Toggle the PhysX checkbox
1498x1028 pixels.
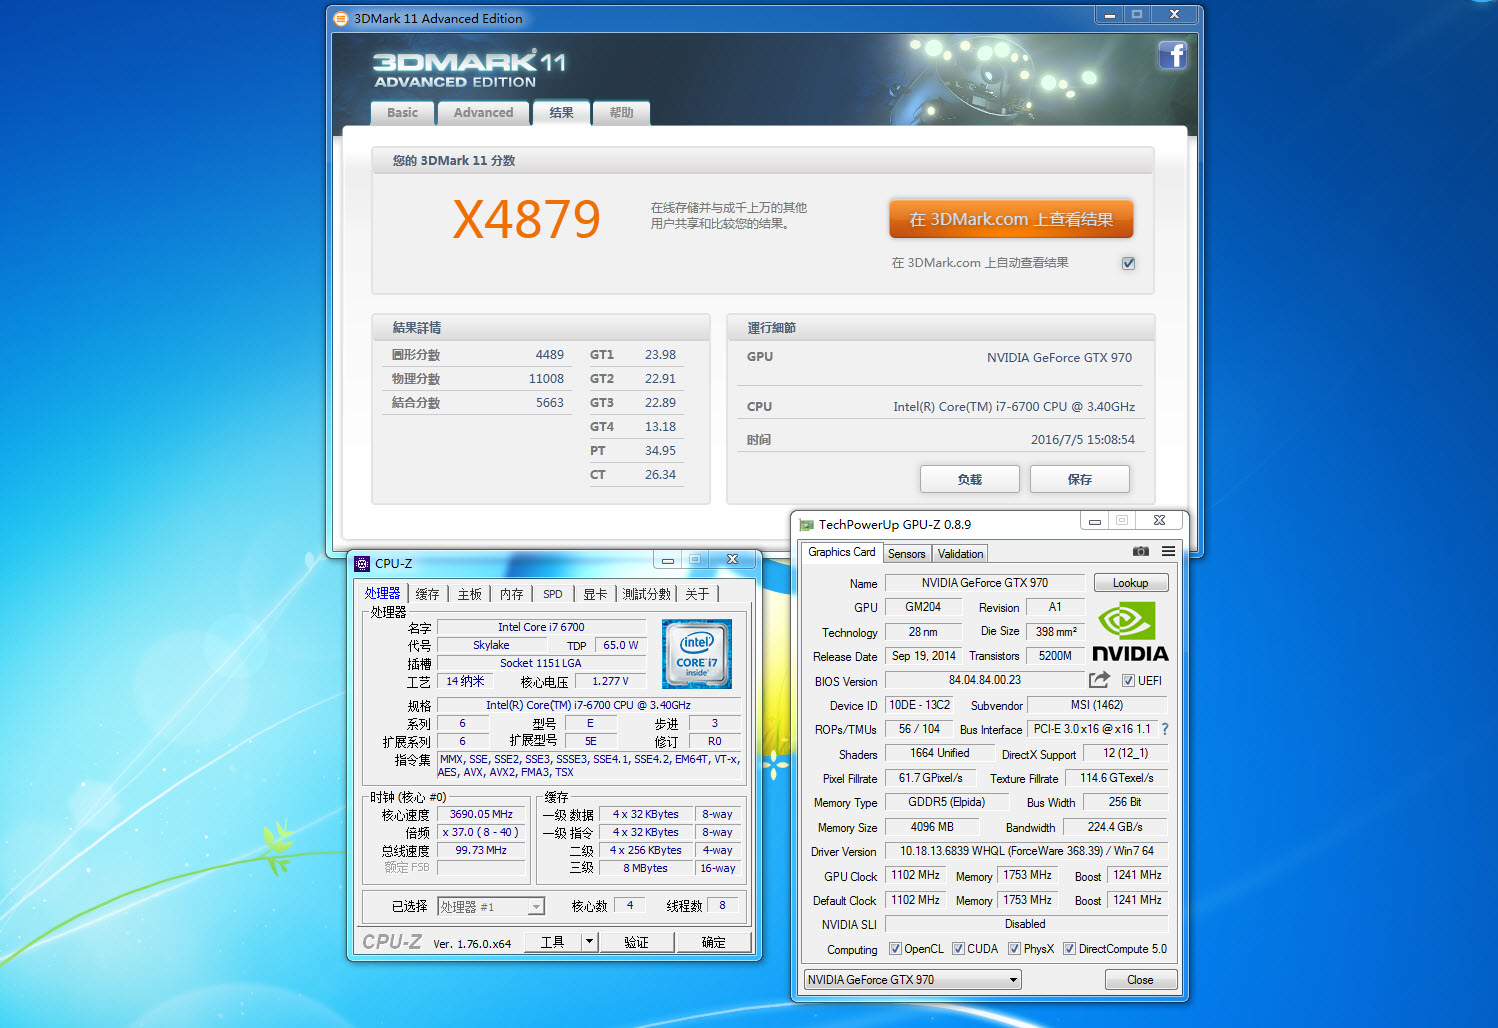pos(1014,949)
